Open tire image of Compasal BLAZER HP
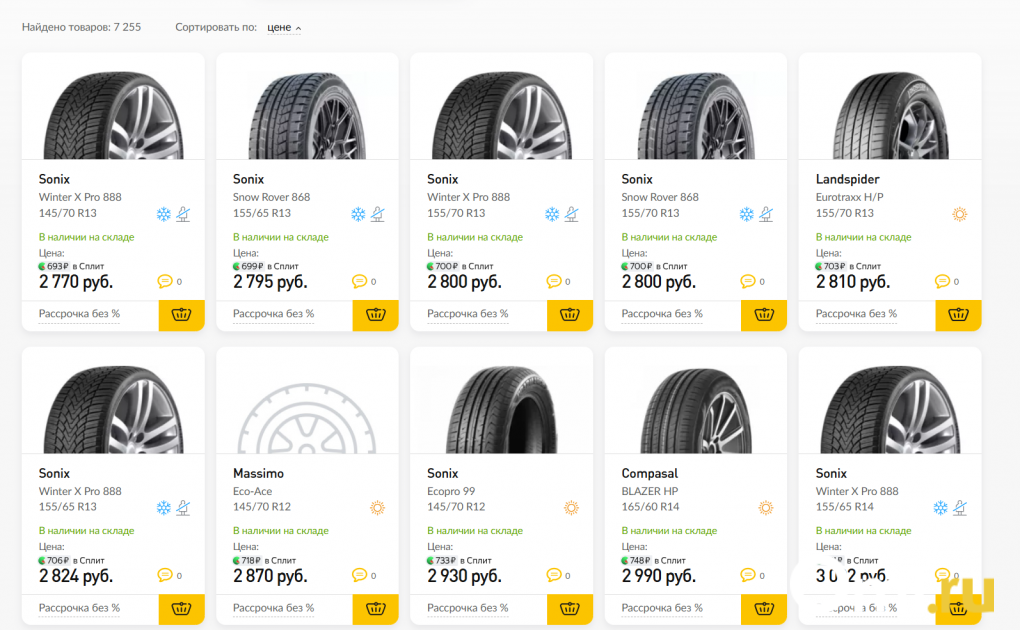Viewport: 1020px width, 630px height. (x=695, y=410)
